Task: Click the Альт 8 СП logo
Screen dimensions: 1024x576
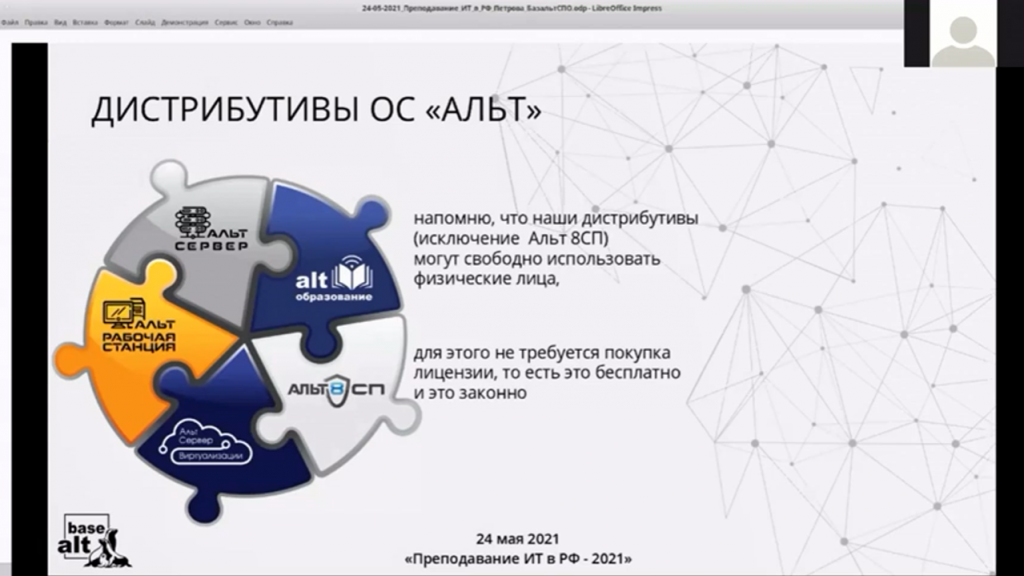Action: point(336,390)
